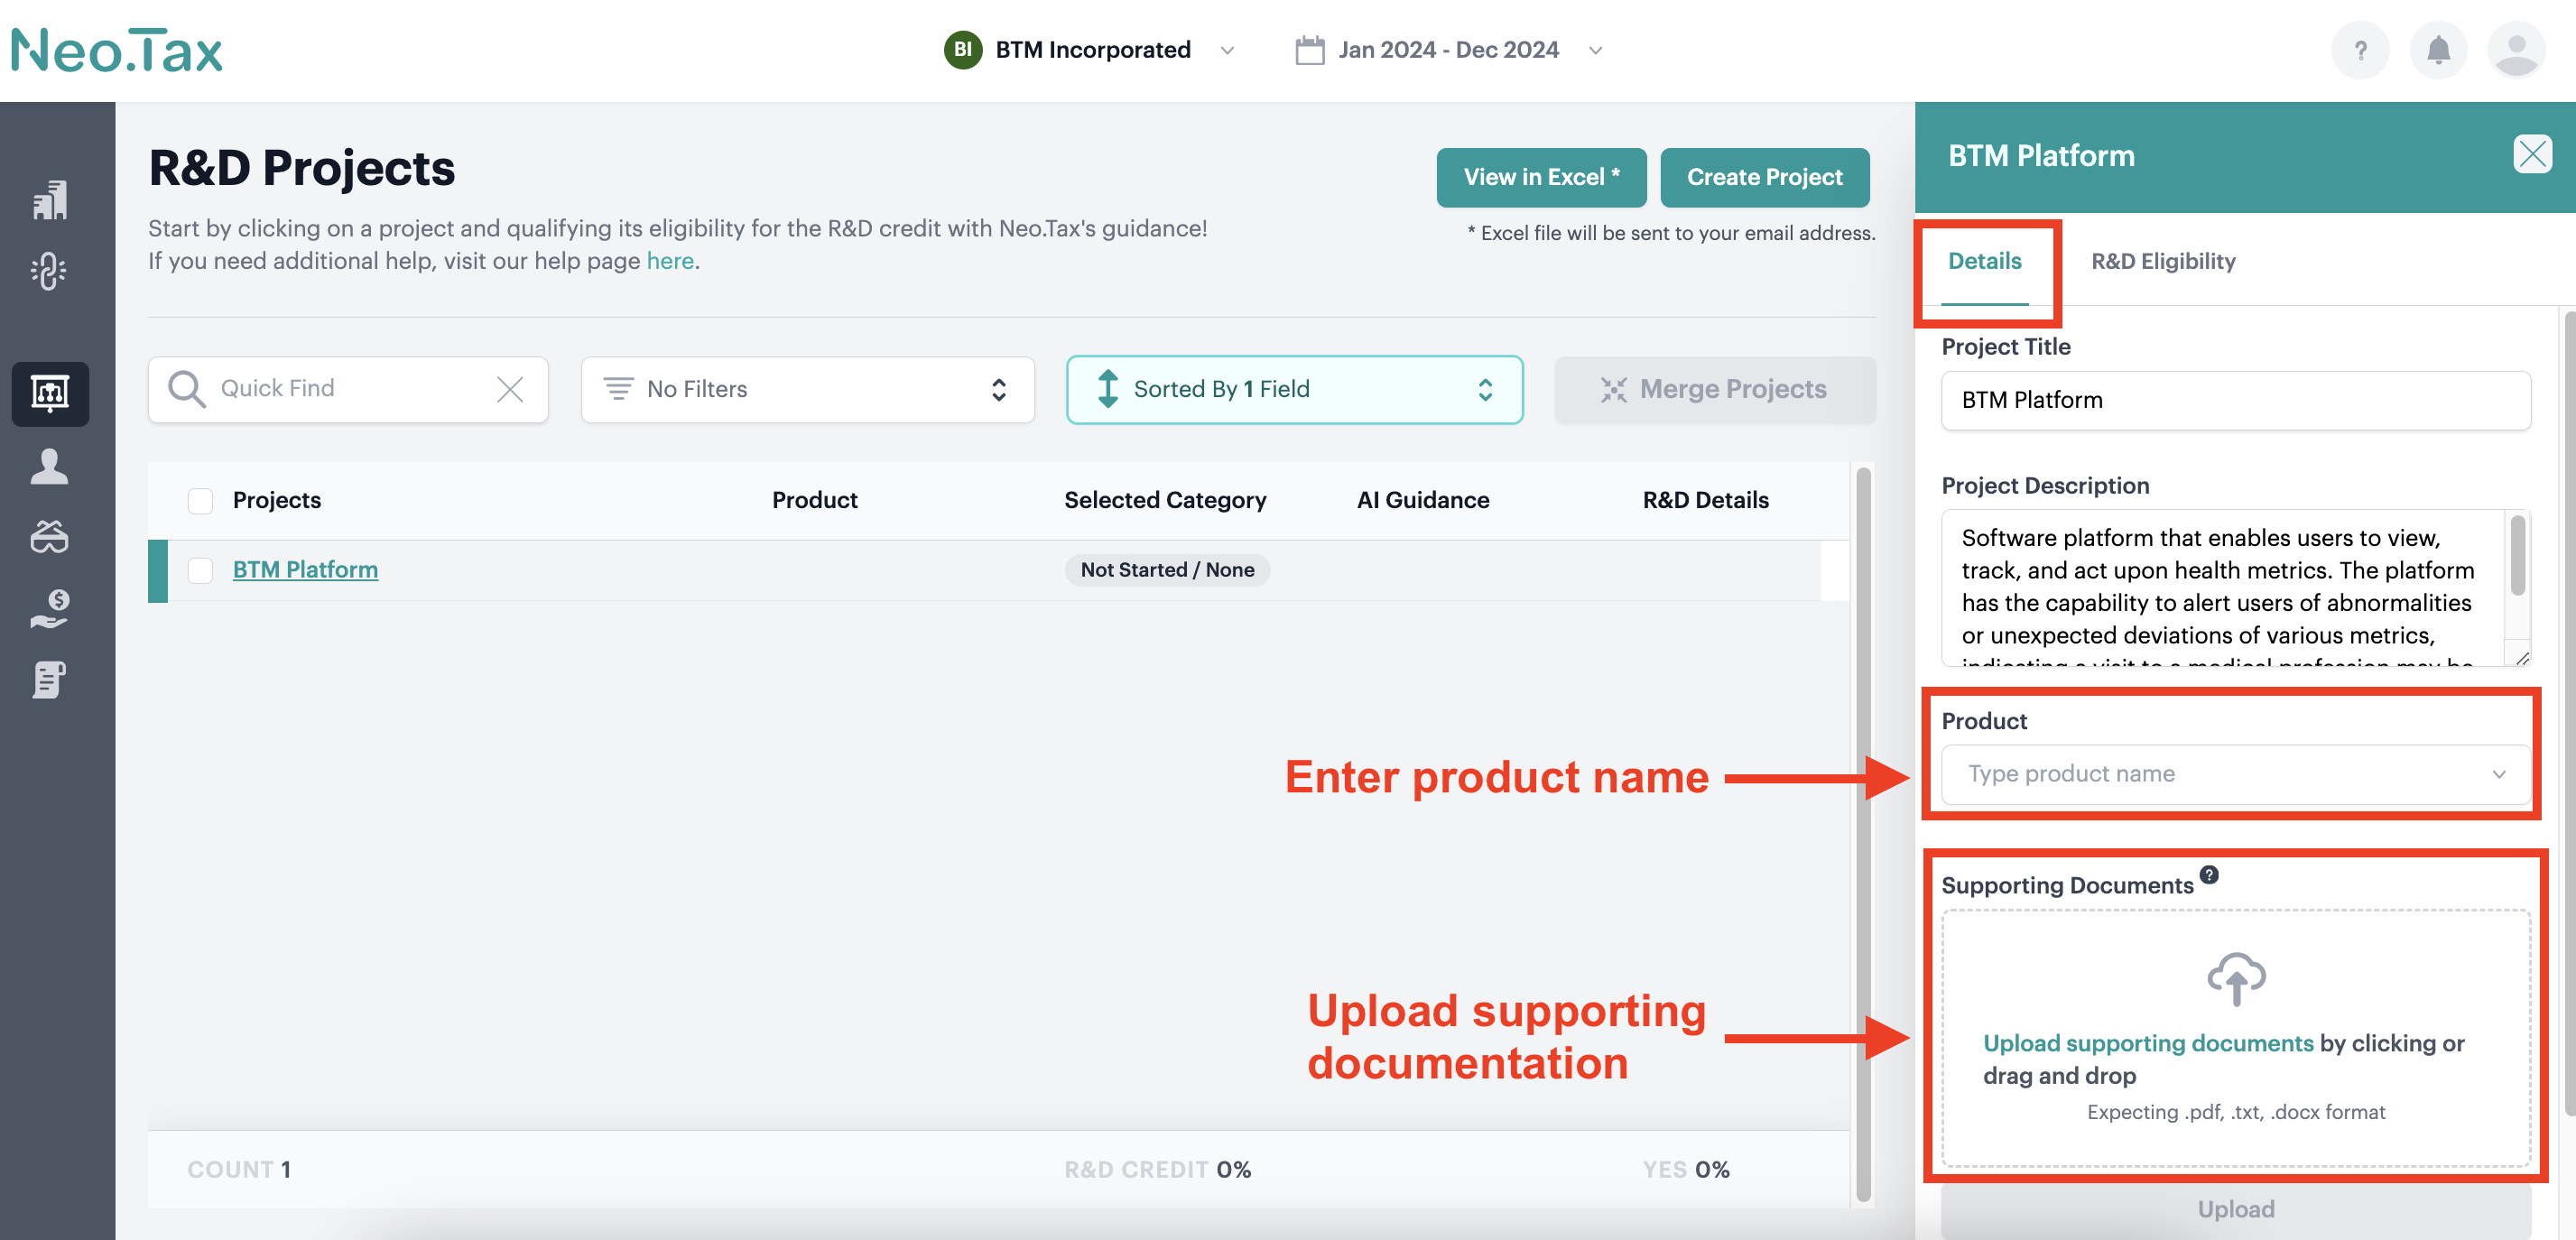The image size is (2576, 1240).
Task: Click the Merge Projects button
Action: (x=1714, y=389)
